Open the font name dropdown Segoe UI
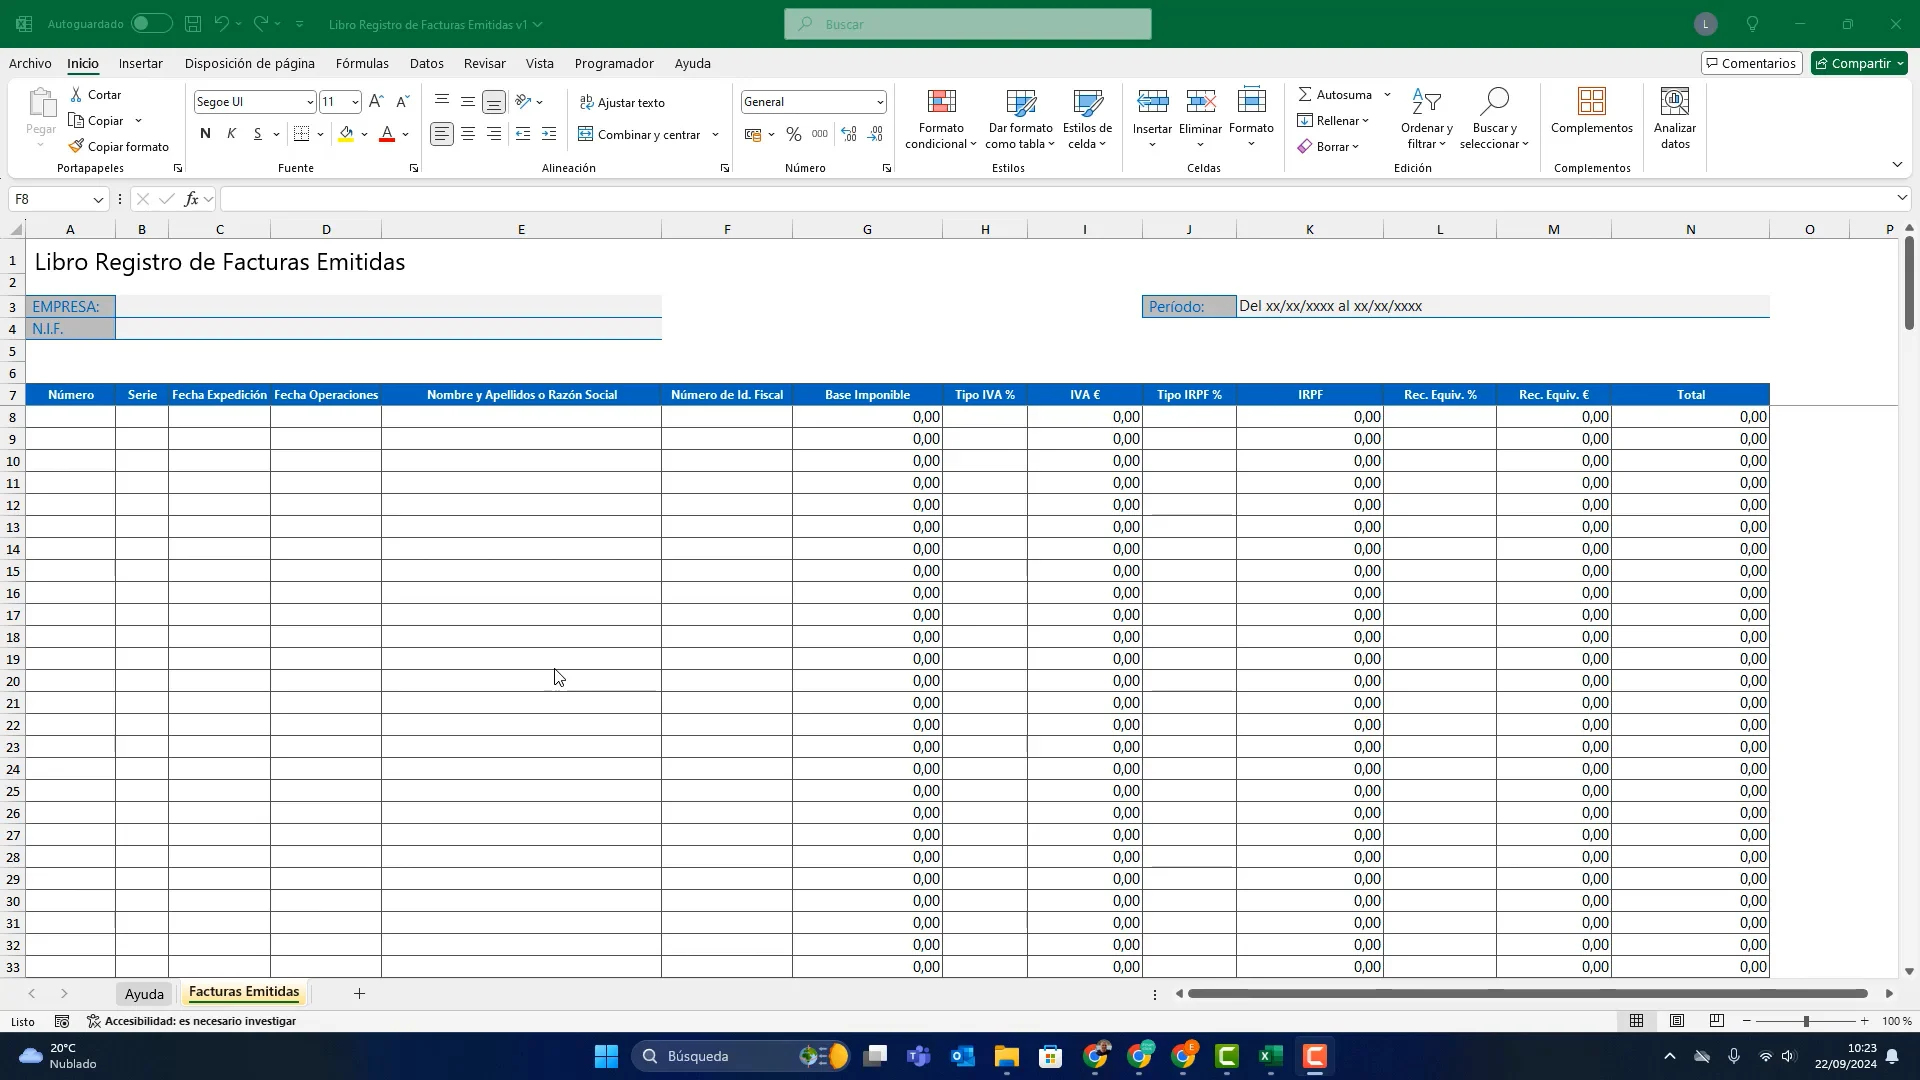This screenshot has height=1080, width=1920. (309, 102)
